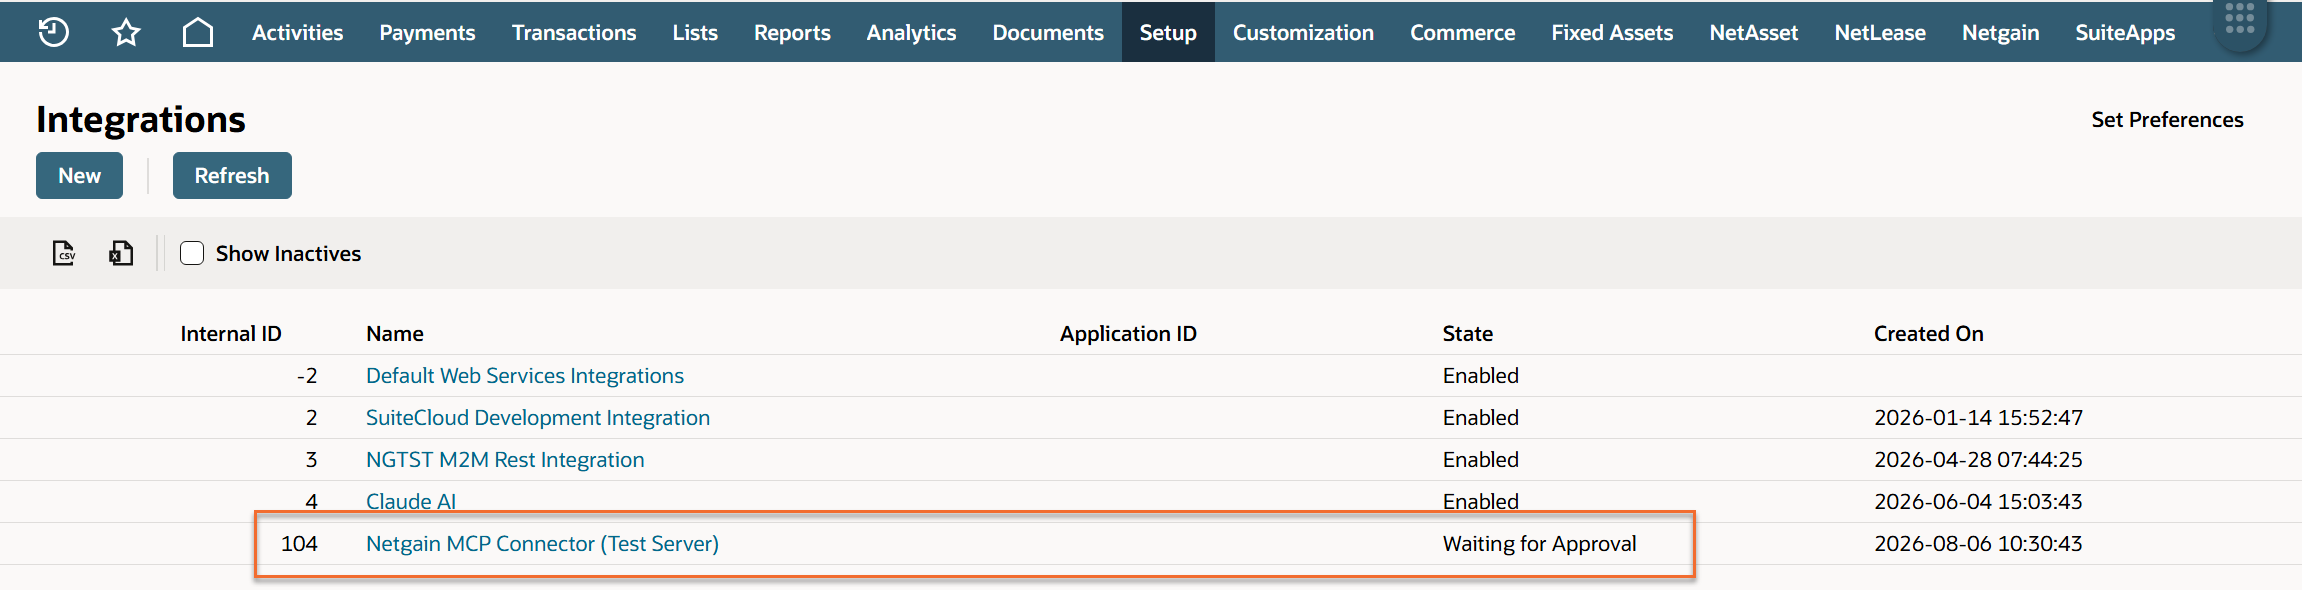Open Netgain MCP Connector (Test Server) link
2302x590 pixels.
[542, 543]
